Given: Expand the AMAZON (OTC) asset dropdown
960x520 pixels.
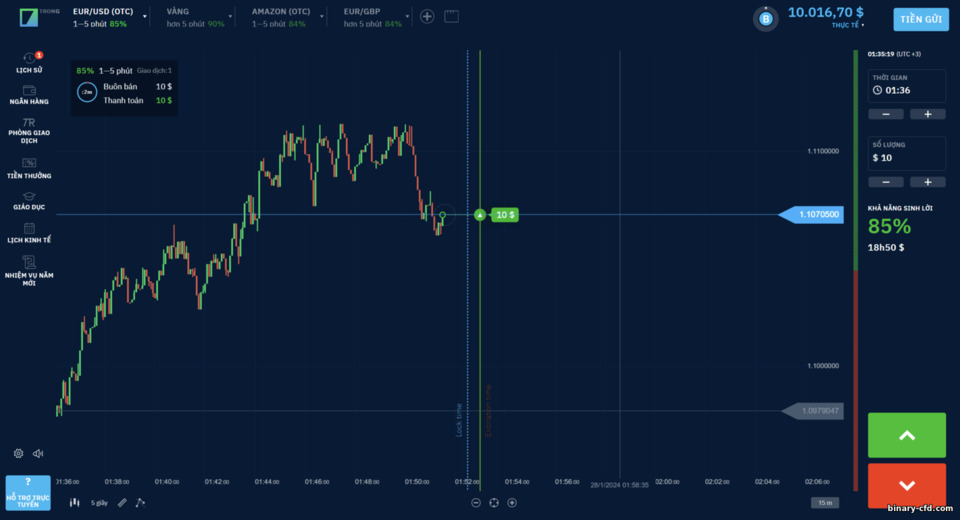Looking at the screenshot, I should click(321, 17).
